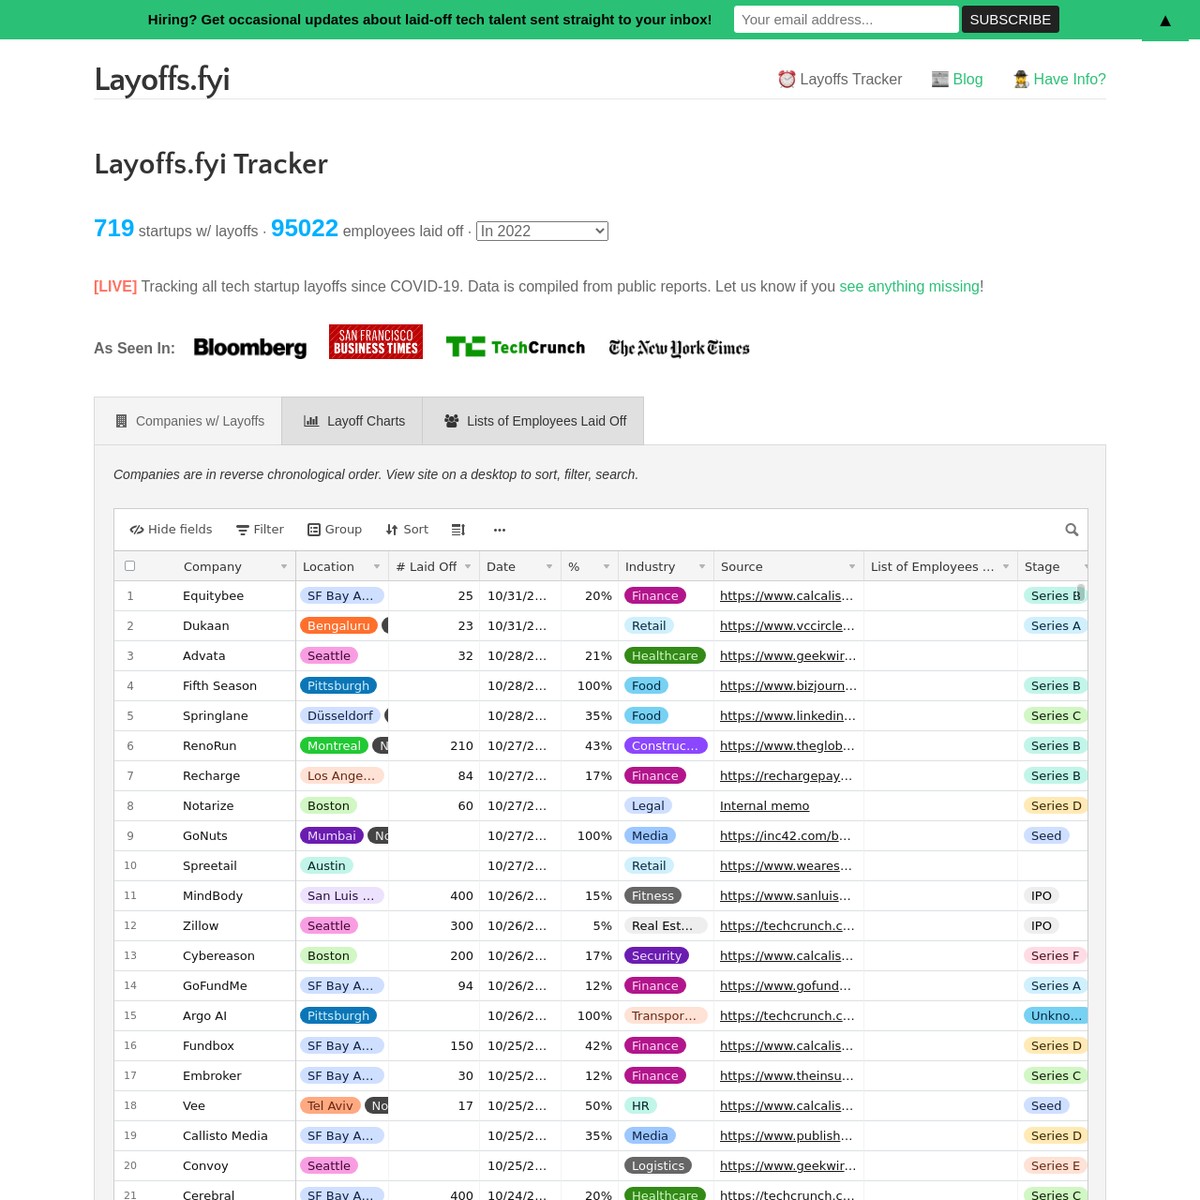The width and height of the screenshot is (1200, 1200).
Task: Click the Tel Aviv location tag
Action: coord(330,1106)
